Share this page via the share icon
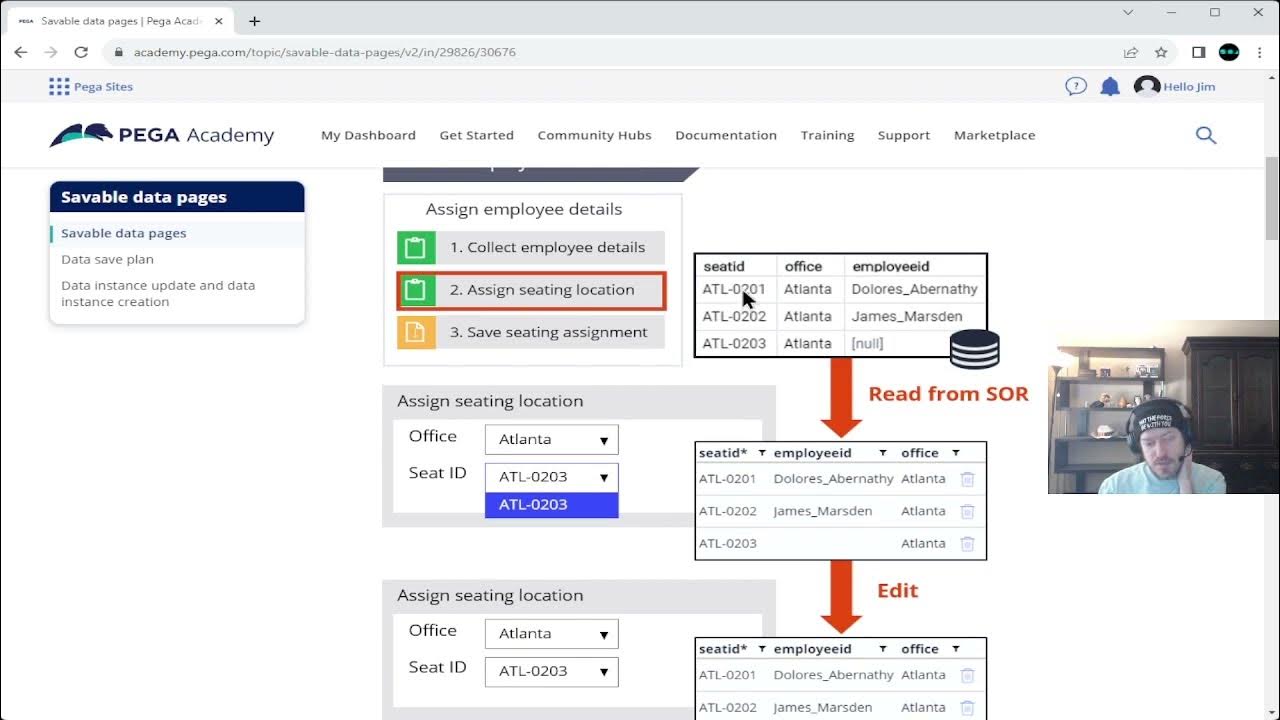1280x720 pixels. (x=1131, y=52)
